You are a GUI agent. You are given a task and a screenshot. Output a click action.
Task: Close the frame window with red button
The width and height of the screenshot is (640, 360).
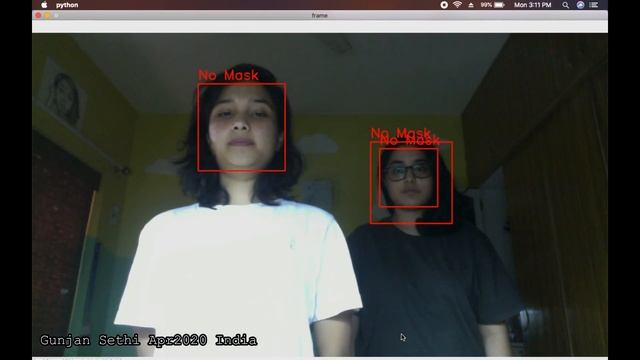tap(38, 16)
